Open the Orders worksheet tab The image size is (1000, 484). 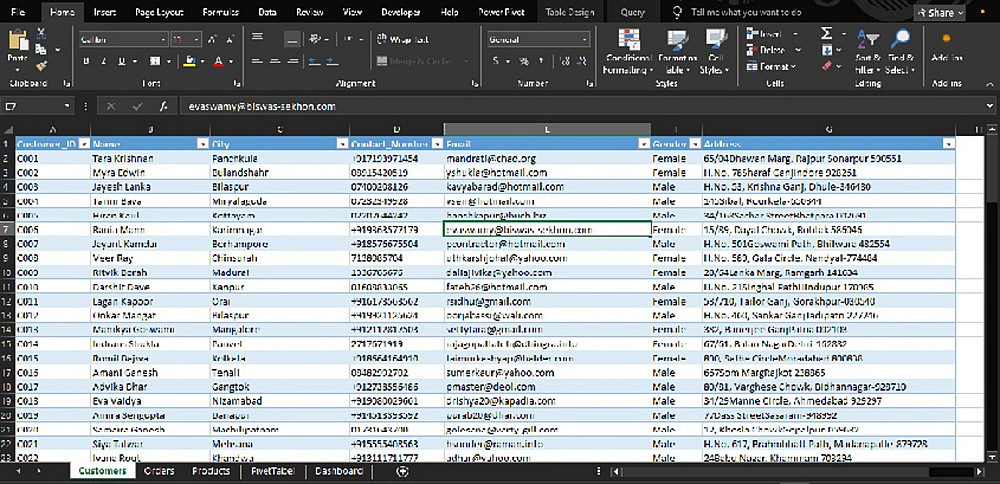tap(158, 471)
